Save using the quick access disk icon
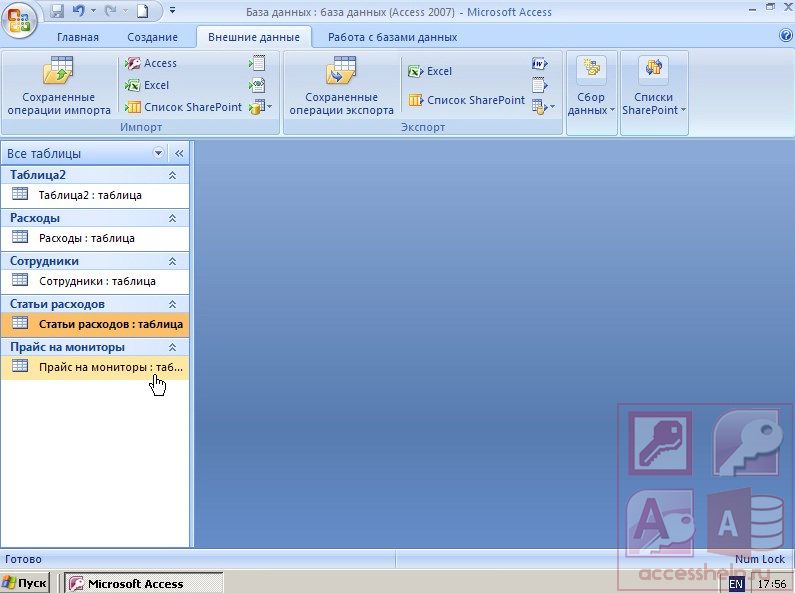The width and height of the screenshot is (795, 593). coord(57,11)
